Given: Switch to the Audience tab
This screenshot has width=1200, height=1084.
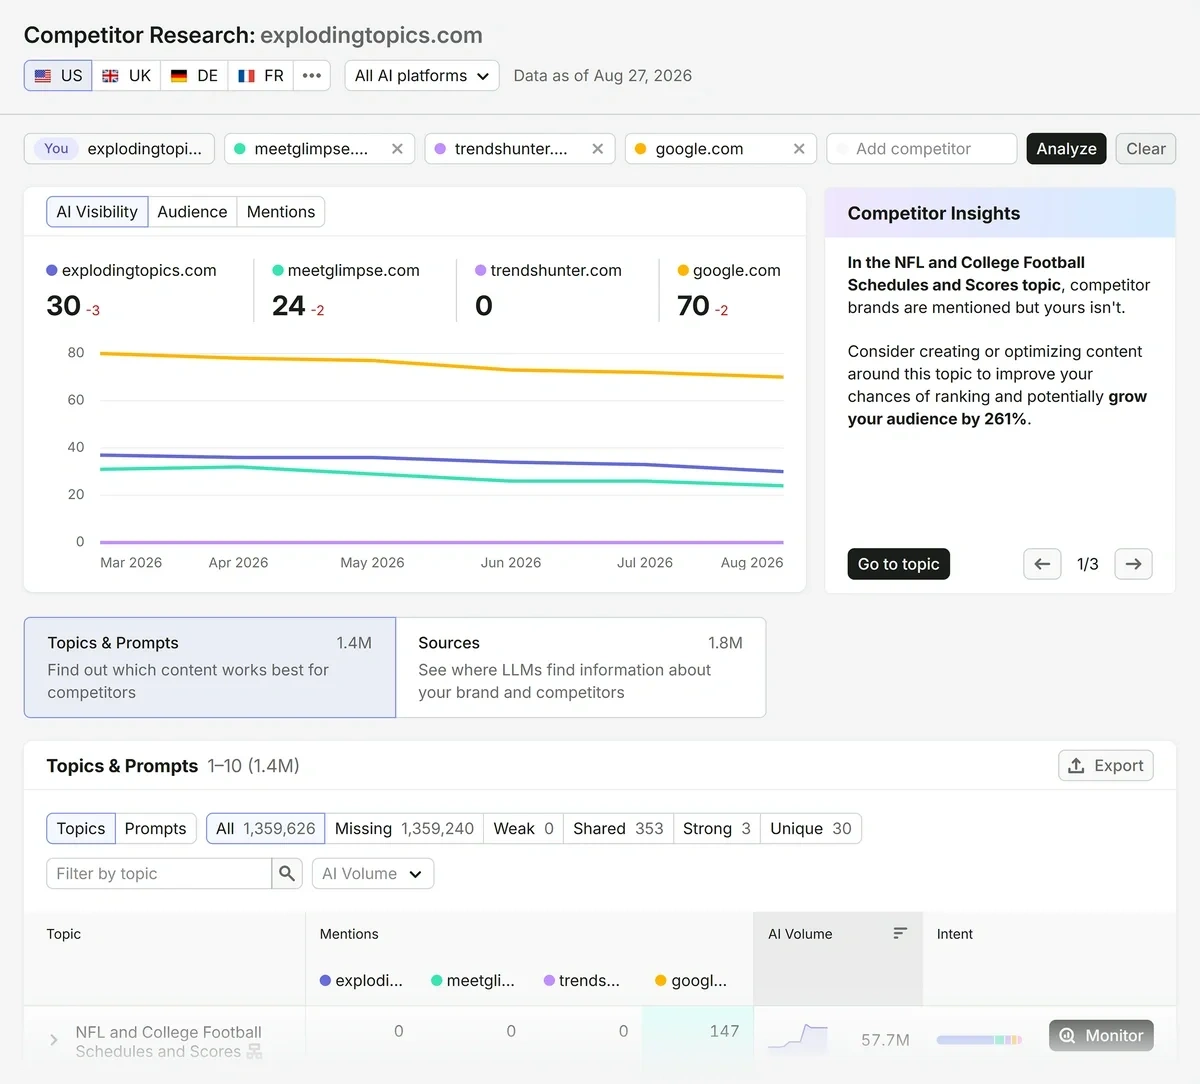Looking at the screenshot, I should point(192,212).
